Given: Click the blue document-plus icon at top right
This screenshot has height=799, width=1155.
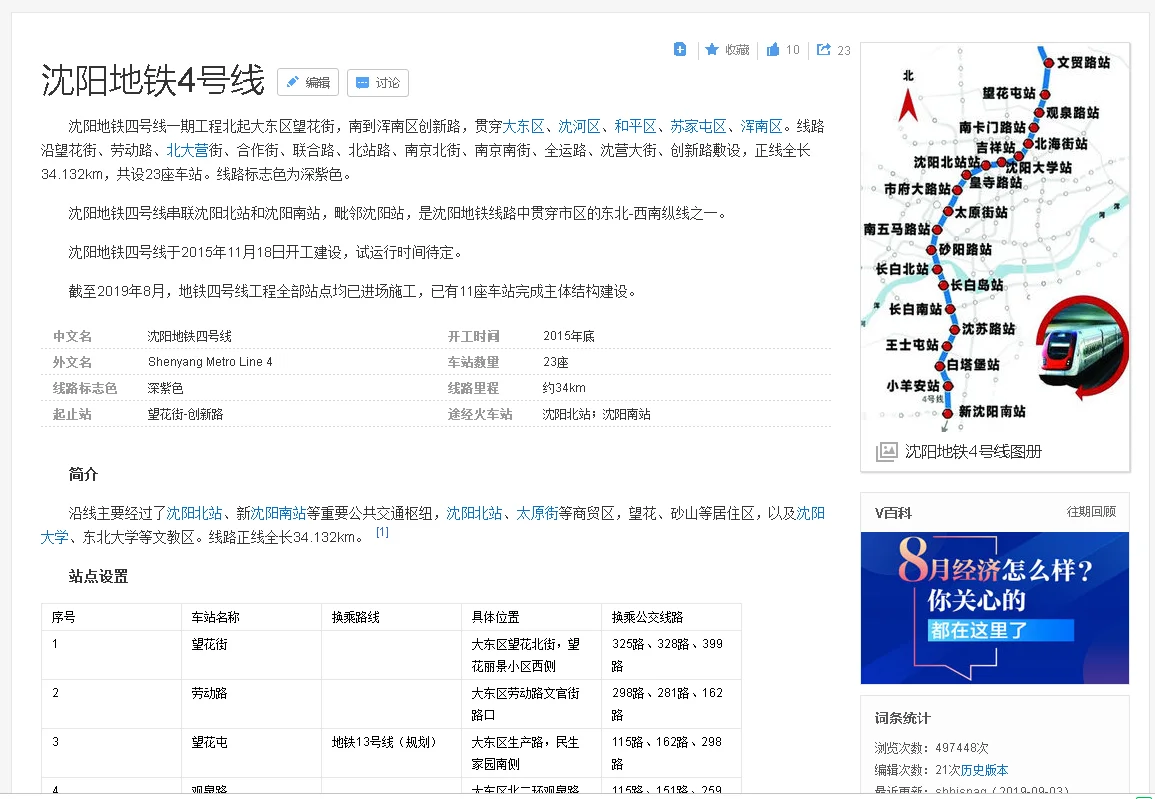Looking at the screenshot, I should pyautogui.click(x=679, y=48).
